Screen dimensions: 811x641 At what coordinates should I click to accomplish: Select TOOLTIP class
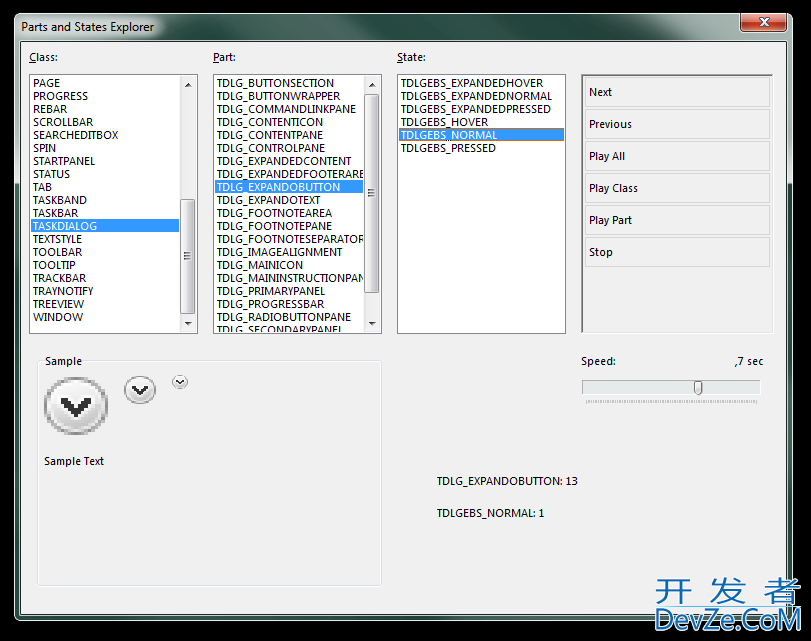point(106,265)
